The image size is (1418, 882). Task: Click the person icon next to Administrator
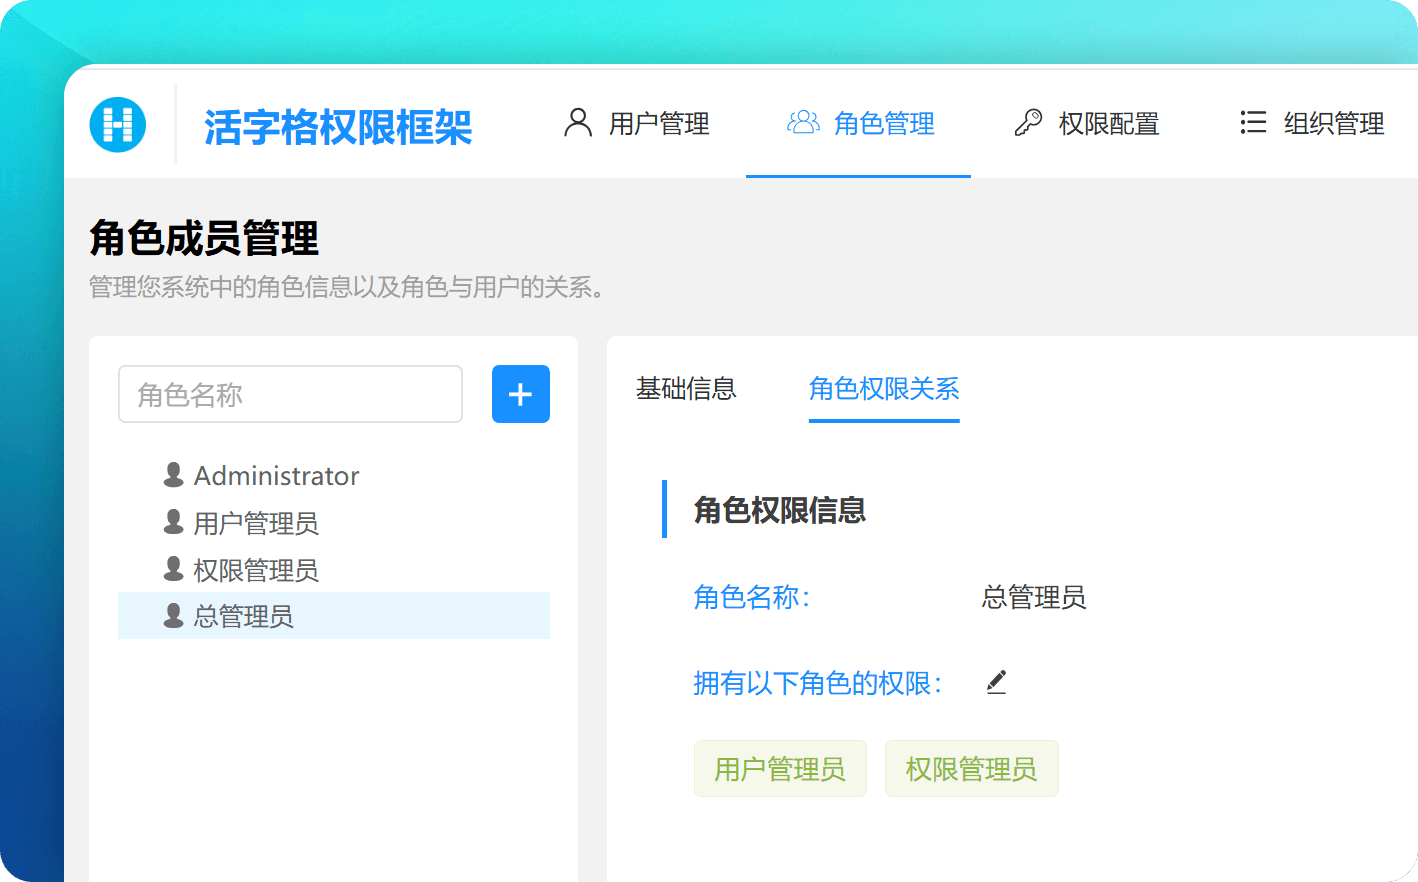[173, 475]
